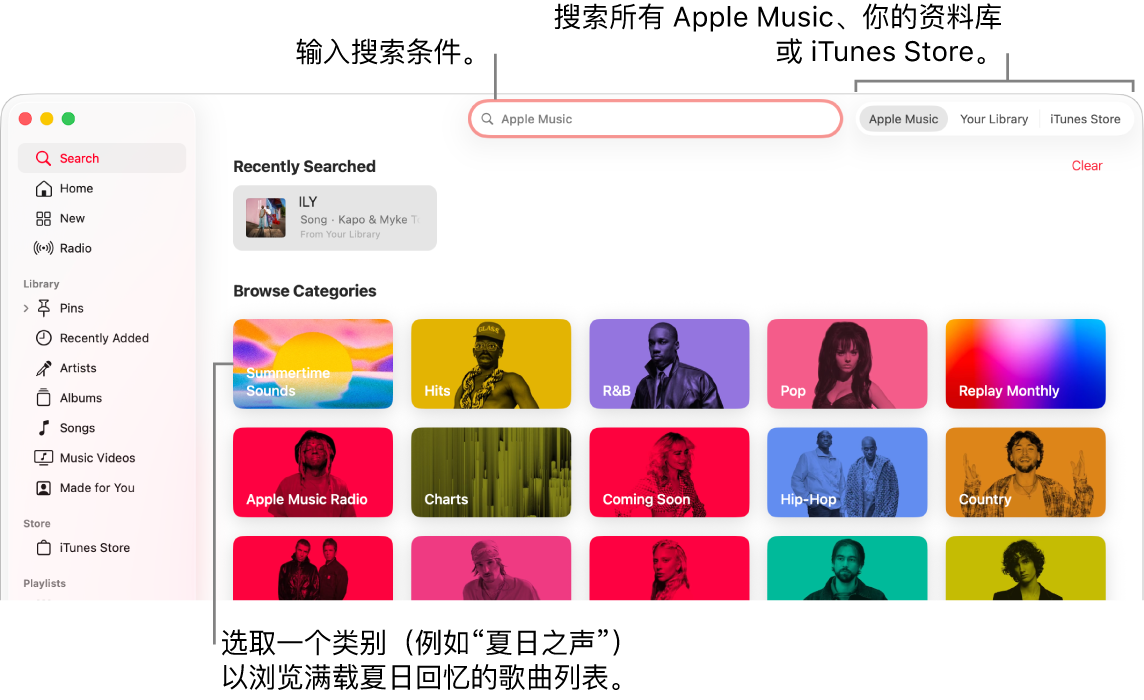Go to Home text in sidebar

[77, 188]
